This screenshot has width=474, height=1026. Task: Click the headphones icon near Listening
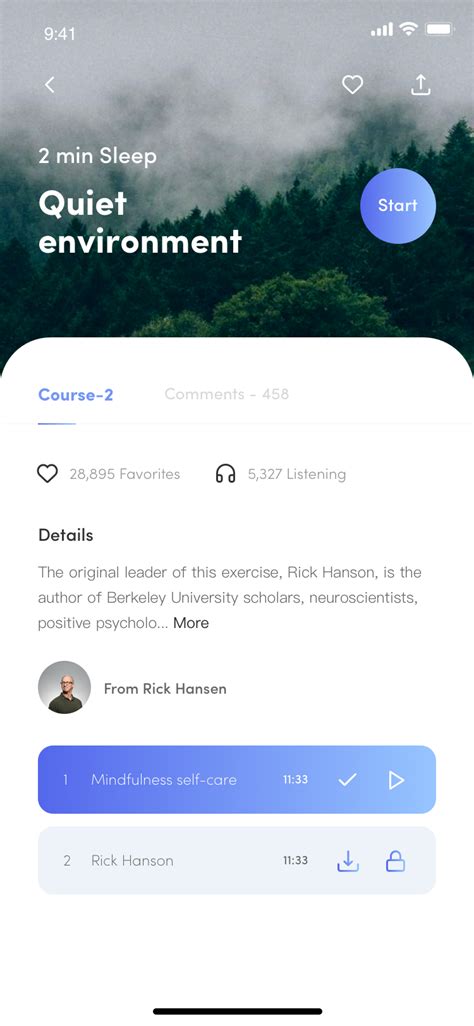pyautogui.click(x=225, y=473)
